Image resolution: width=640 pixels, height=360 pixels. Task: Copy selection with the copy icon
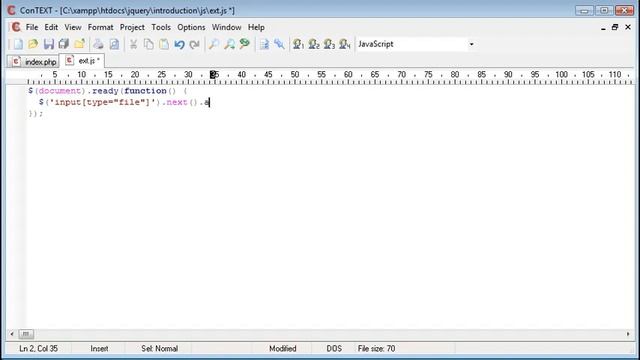[149, 44]
